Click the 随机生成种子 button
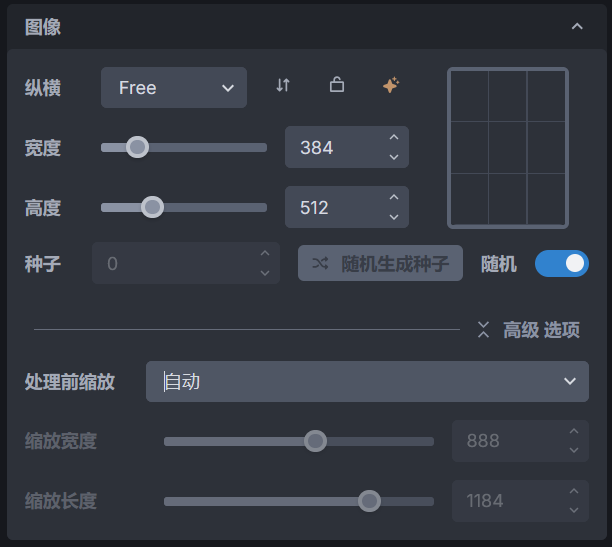 click(x=381, y=264)
